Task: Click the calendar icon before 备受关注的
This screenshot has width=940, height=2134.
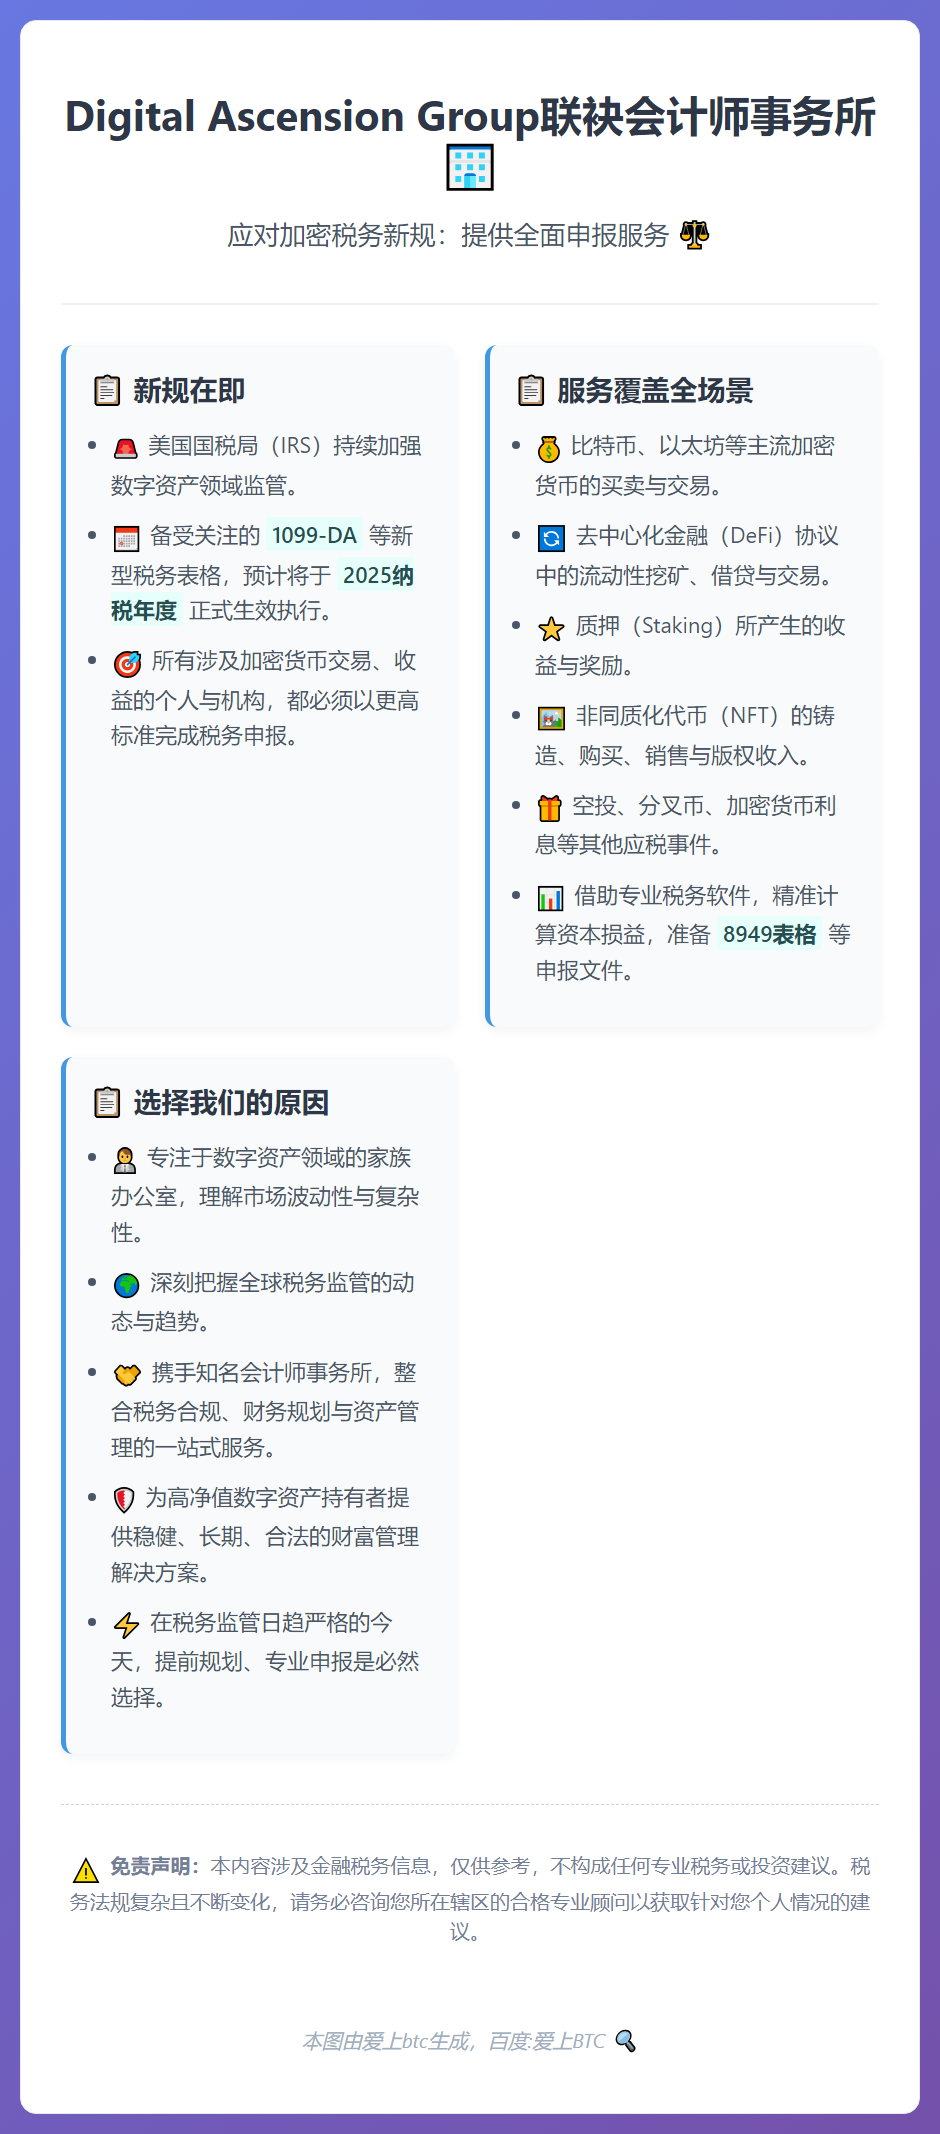Action: point(126,538)
